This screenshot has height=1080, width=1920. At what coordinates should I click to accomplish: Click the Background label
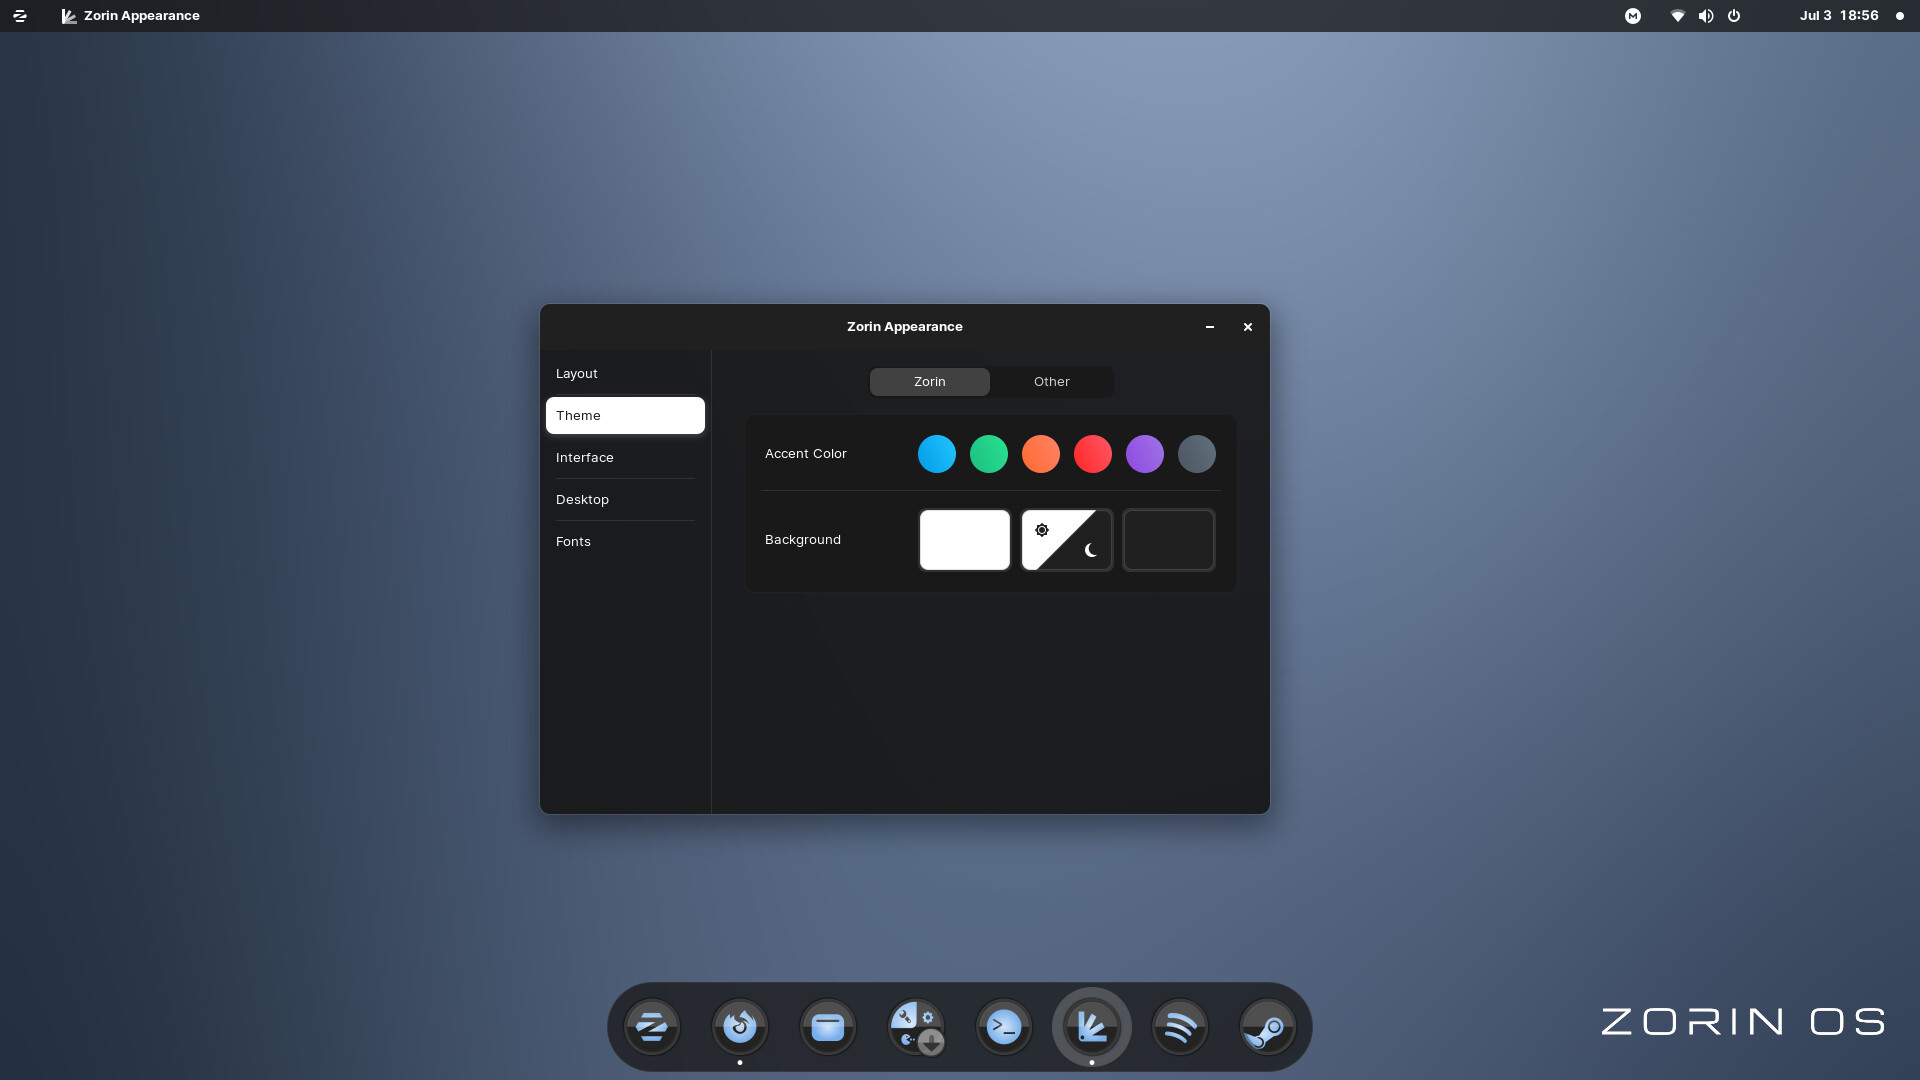coord(803,540)
